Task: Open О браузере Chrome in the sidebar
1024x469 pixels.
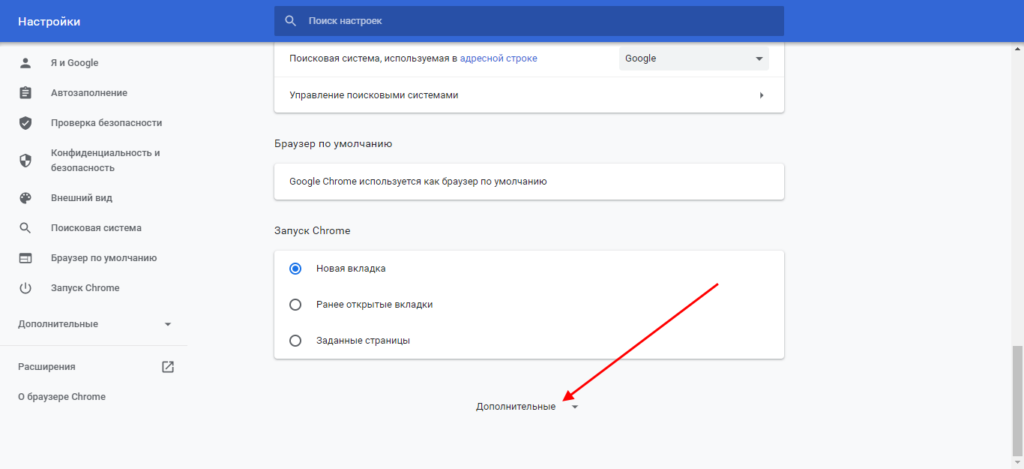Action: click(x=61, y=397)
